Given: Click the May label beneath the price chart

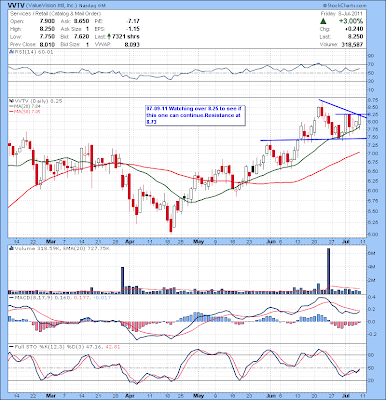Looking at the screenshot, I should 198,241.
